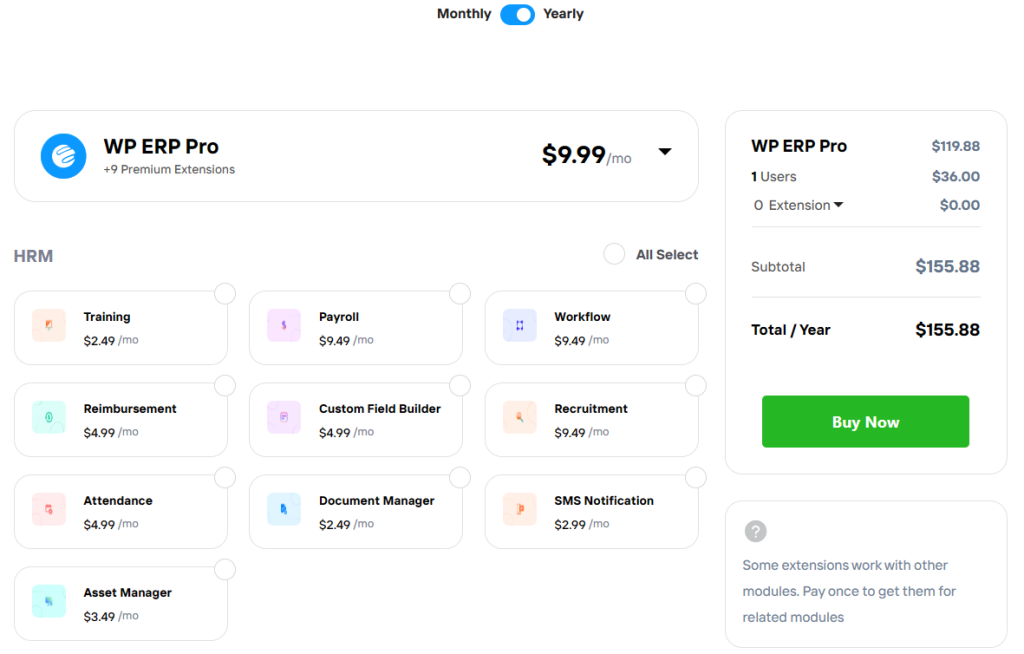Click the 1 Users count field
This screenshot has height=654, width=1024.
(x=774, y=176)
